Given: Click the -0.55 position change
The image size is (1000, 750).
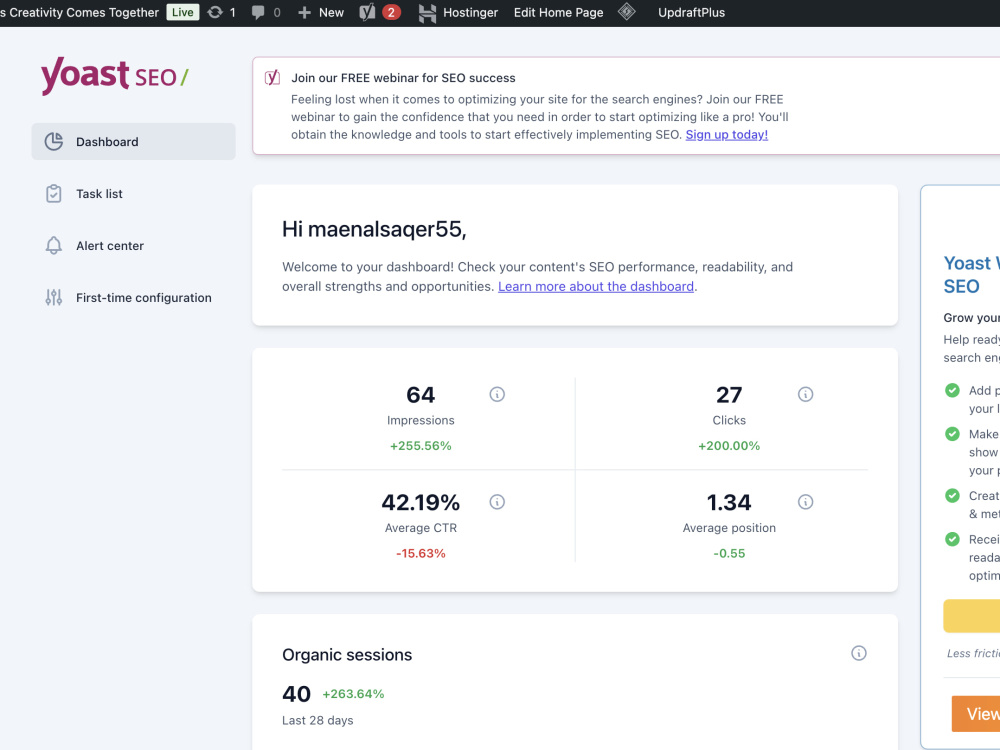Looking at the screenshot, I should pyautogui.click(x=729, y=554).
